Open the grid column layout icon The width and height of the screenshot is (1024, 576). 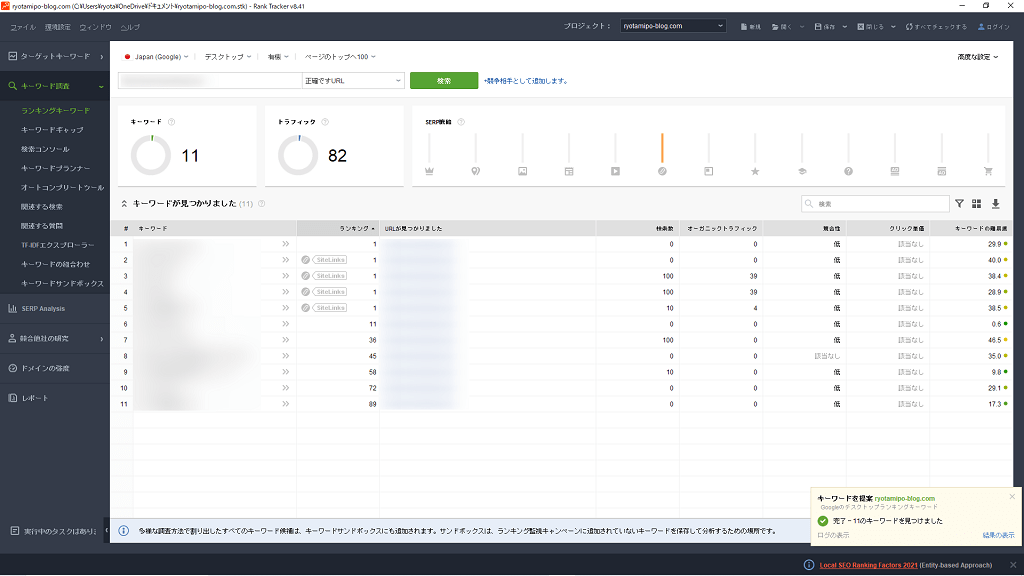click(977, 204)
